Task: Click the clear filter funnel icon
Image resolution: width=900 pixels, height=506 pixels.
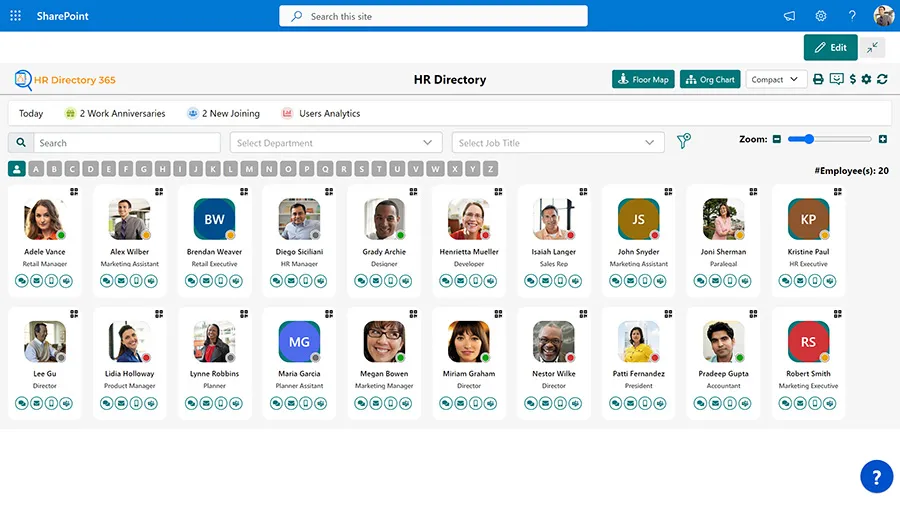Action: [684, 141]
